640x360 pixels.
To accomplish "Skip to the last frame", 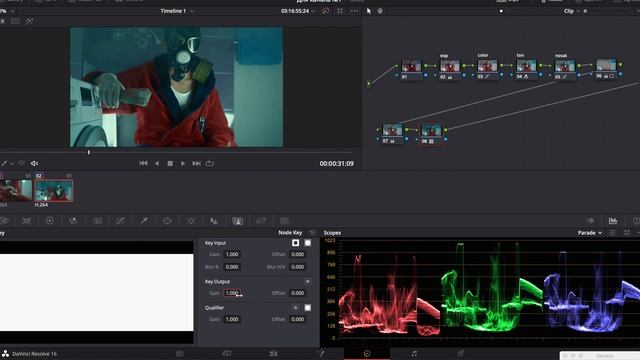I will [196, 163].
